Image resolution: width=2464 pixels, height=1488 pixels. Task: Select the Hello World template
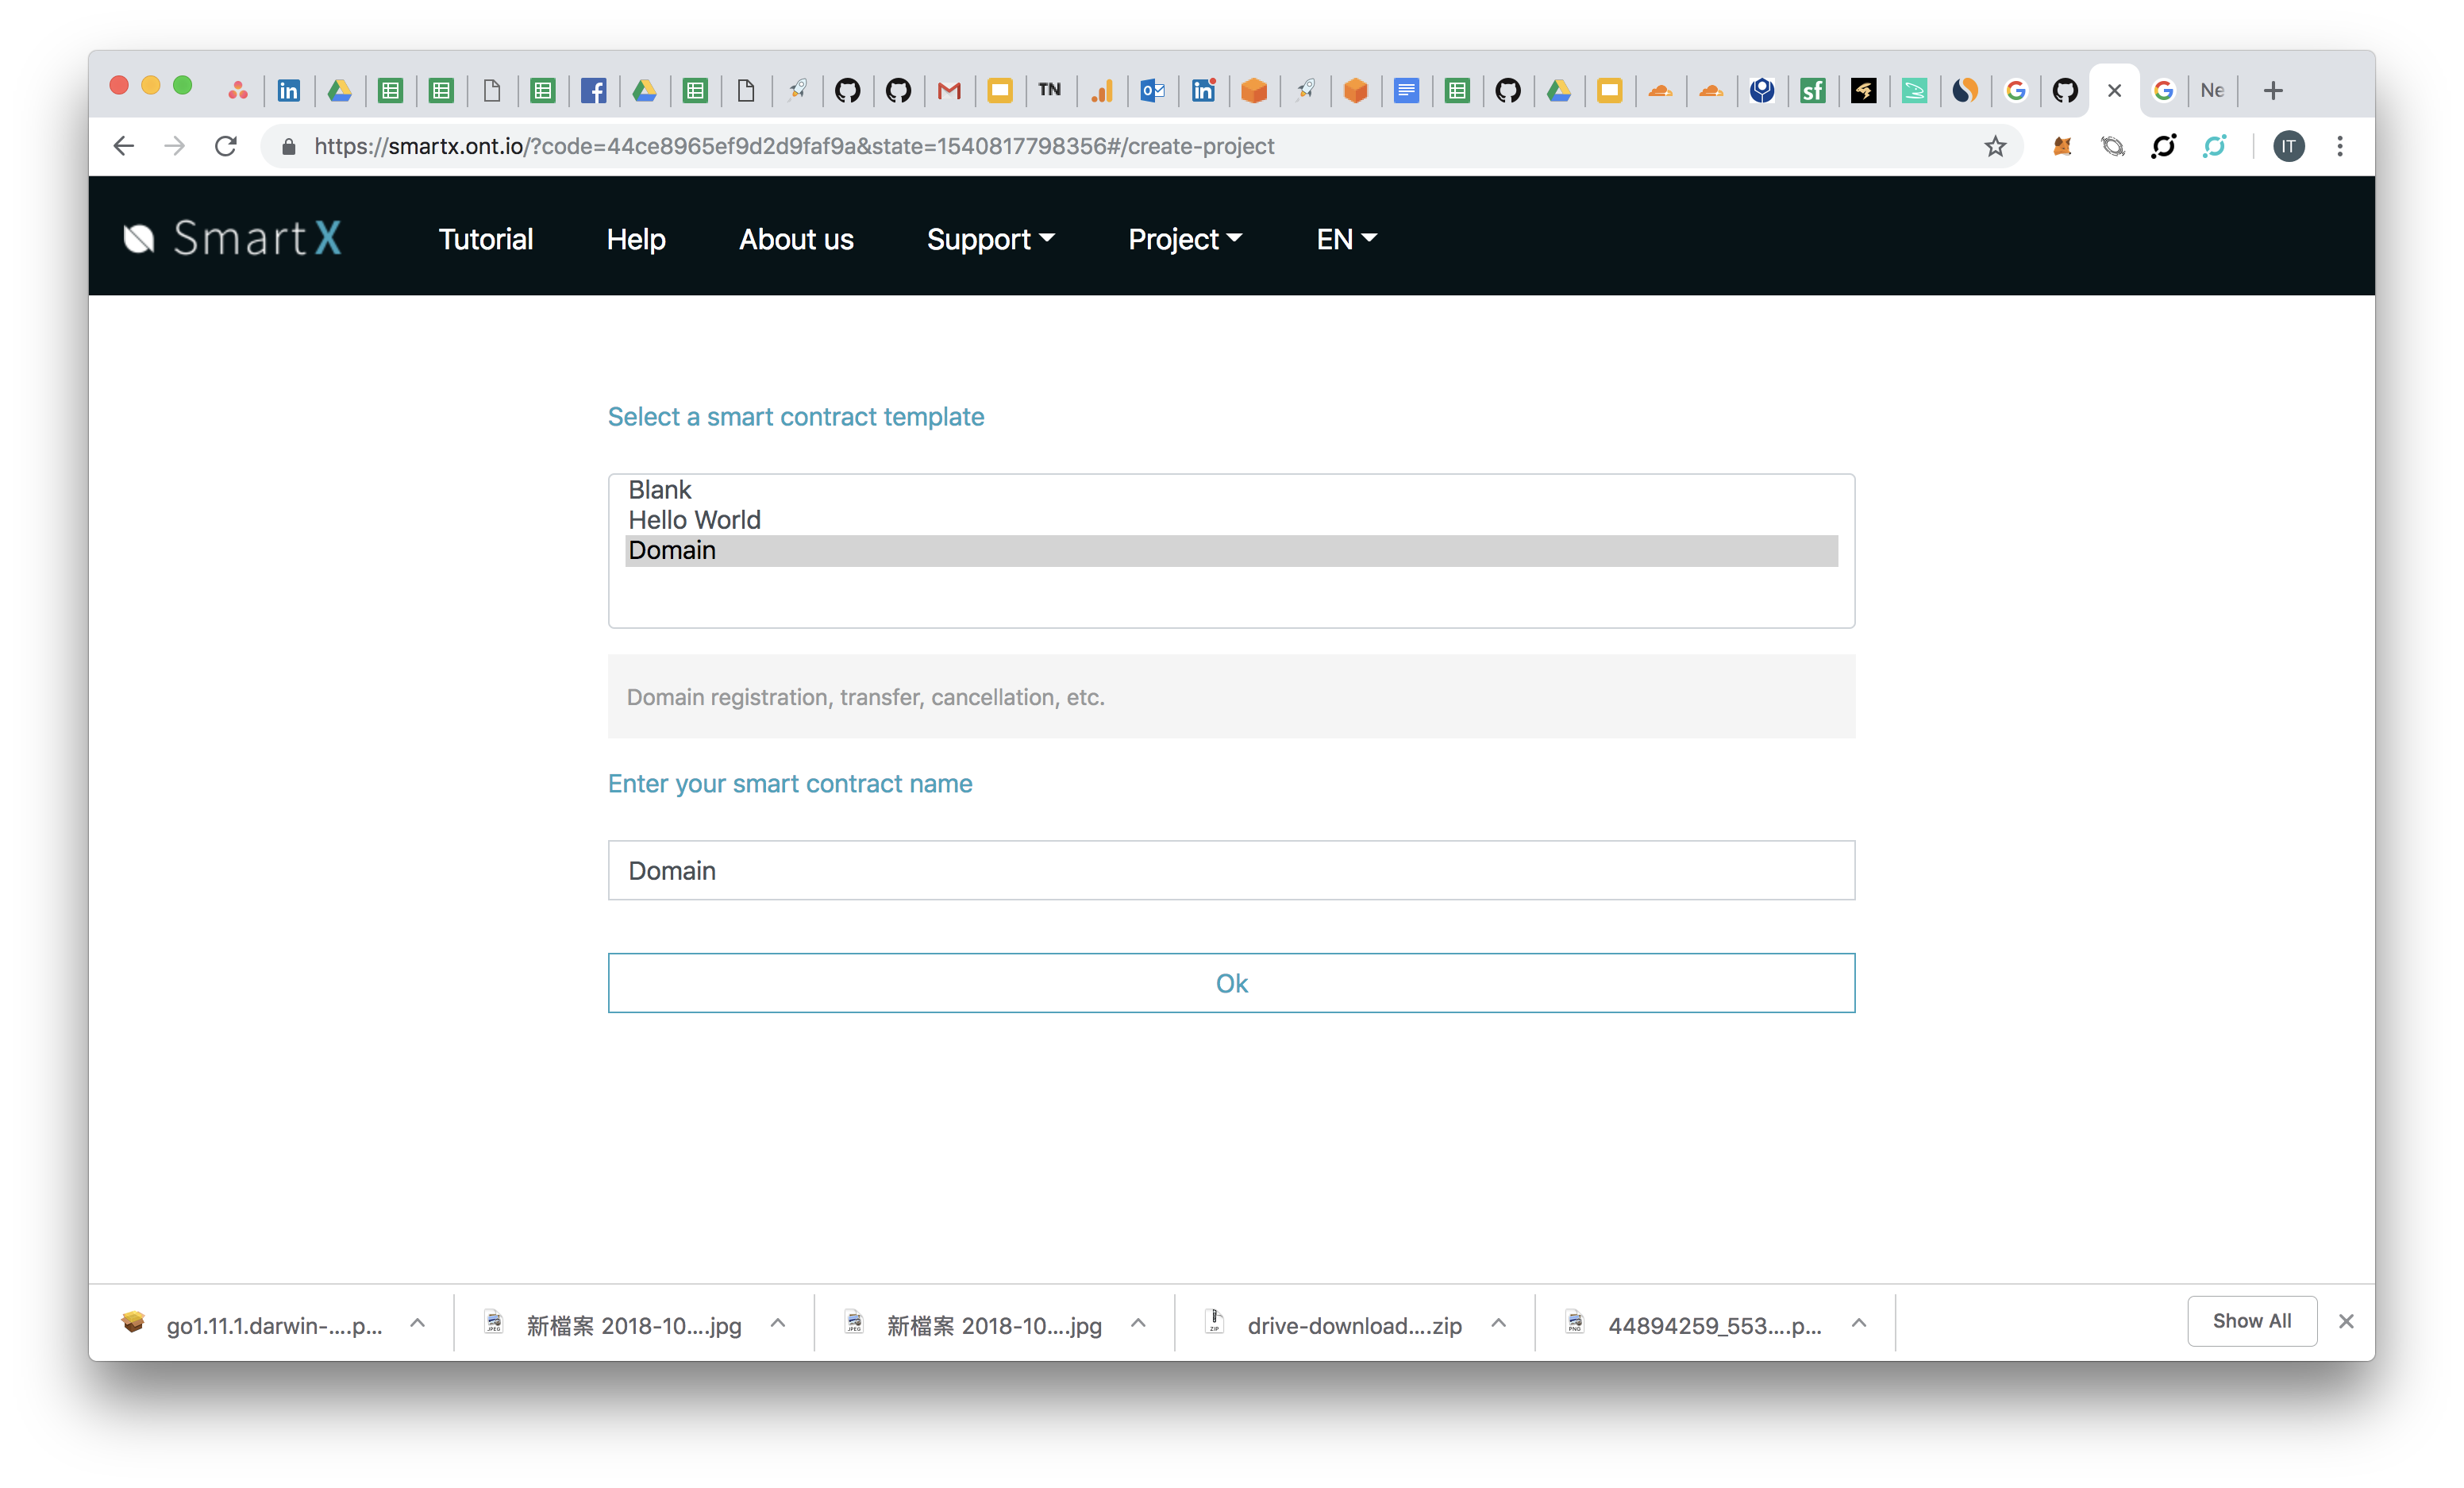tap(694, 520)
